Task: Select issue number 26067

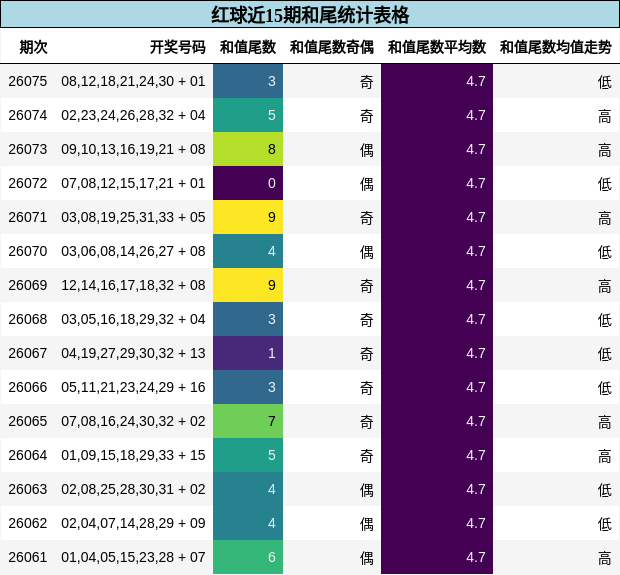Action: point(28,353)
